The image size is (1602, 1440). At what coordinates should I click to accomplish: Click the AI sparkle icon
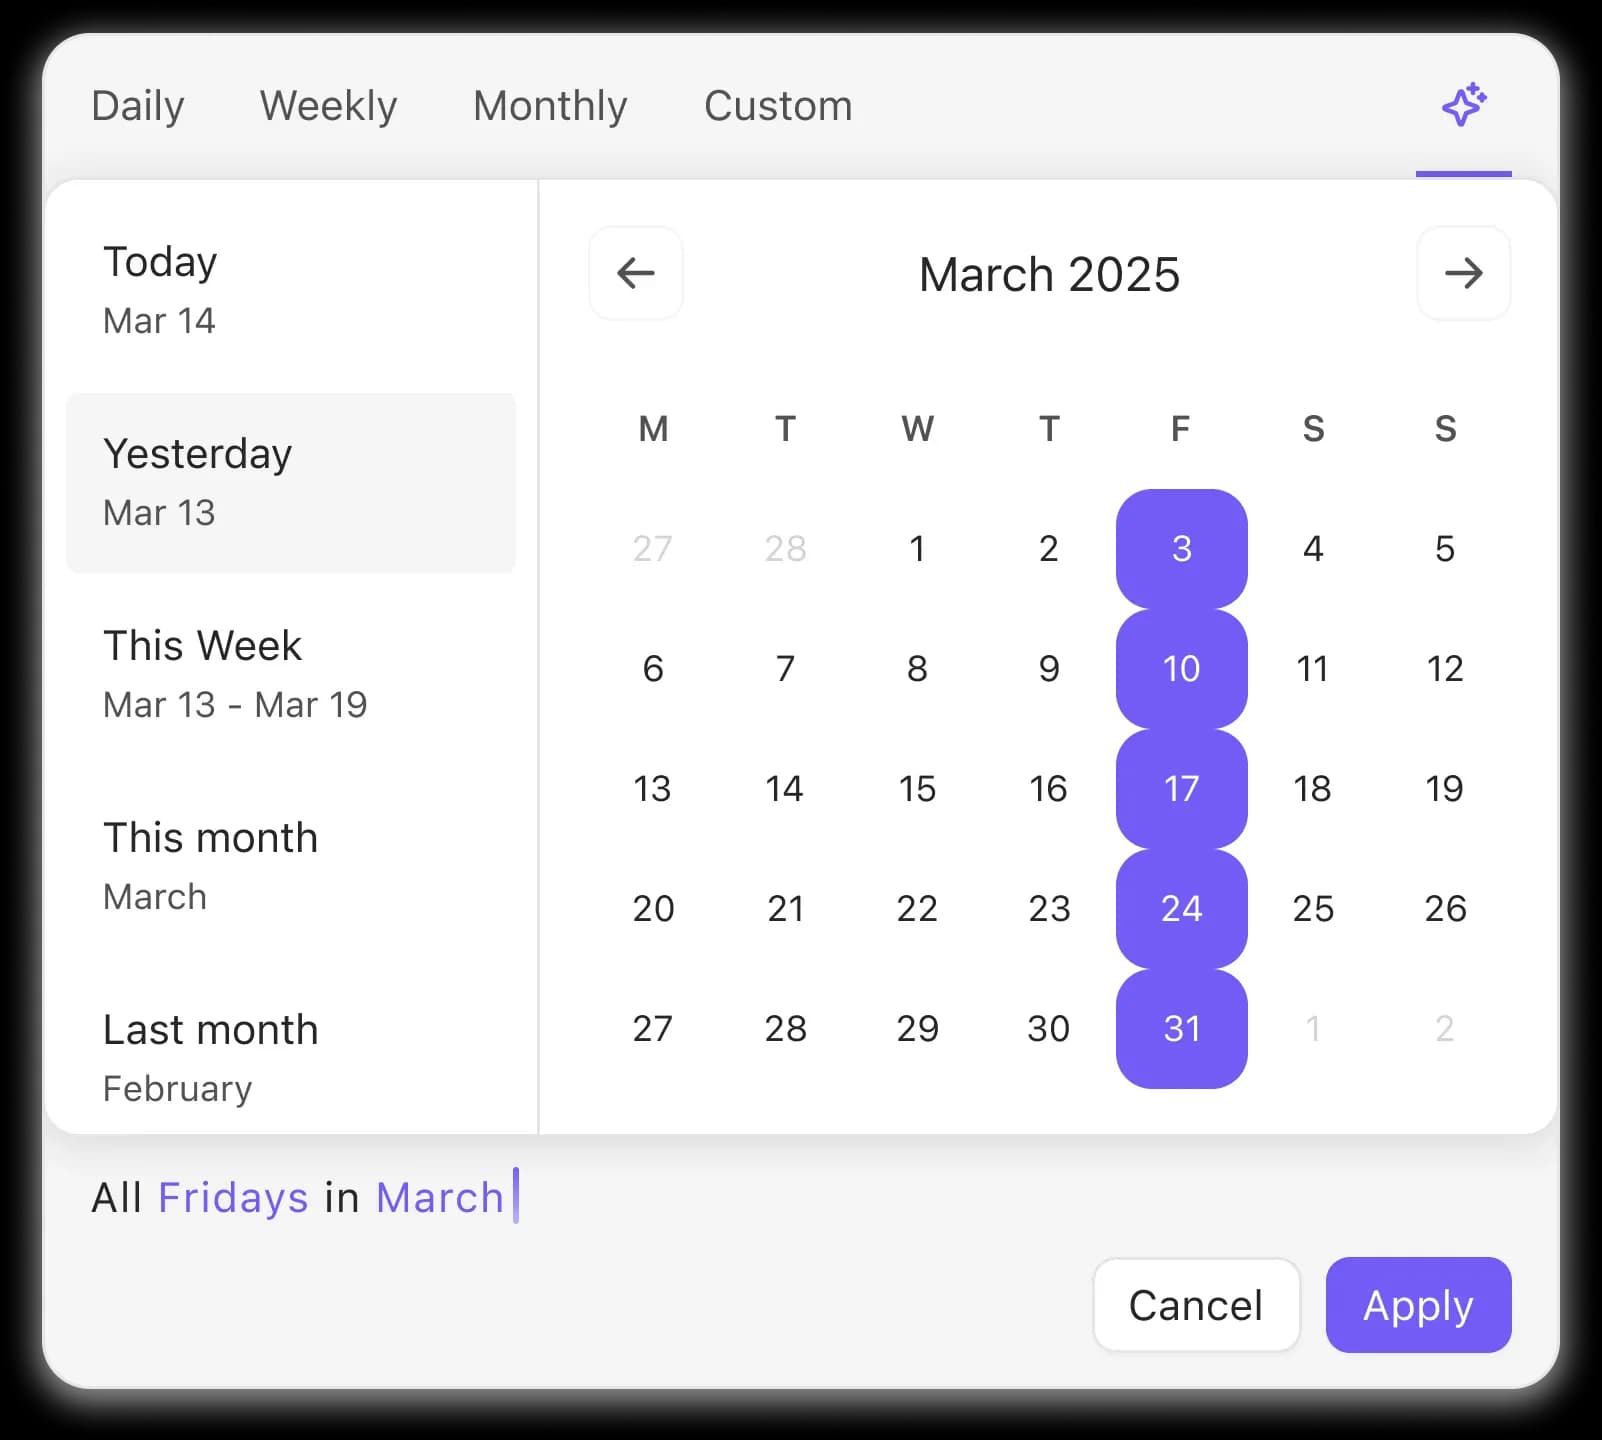(x=1463, y=104)
